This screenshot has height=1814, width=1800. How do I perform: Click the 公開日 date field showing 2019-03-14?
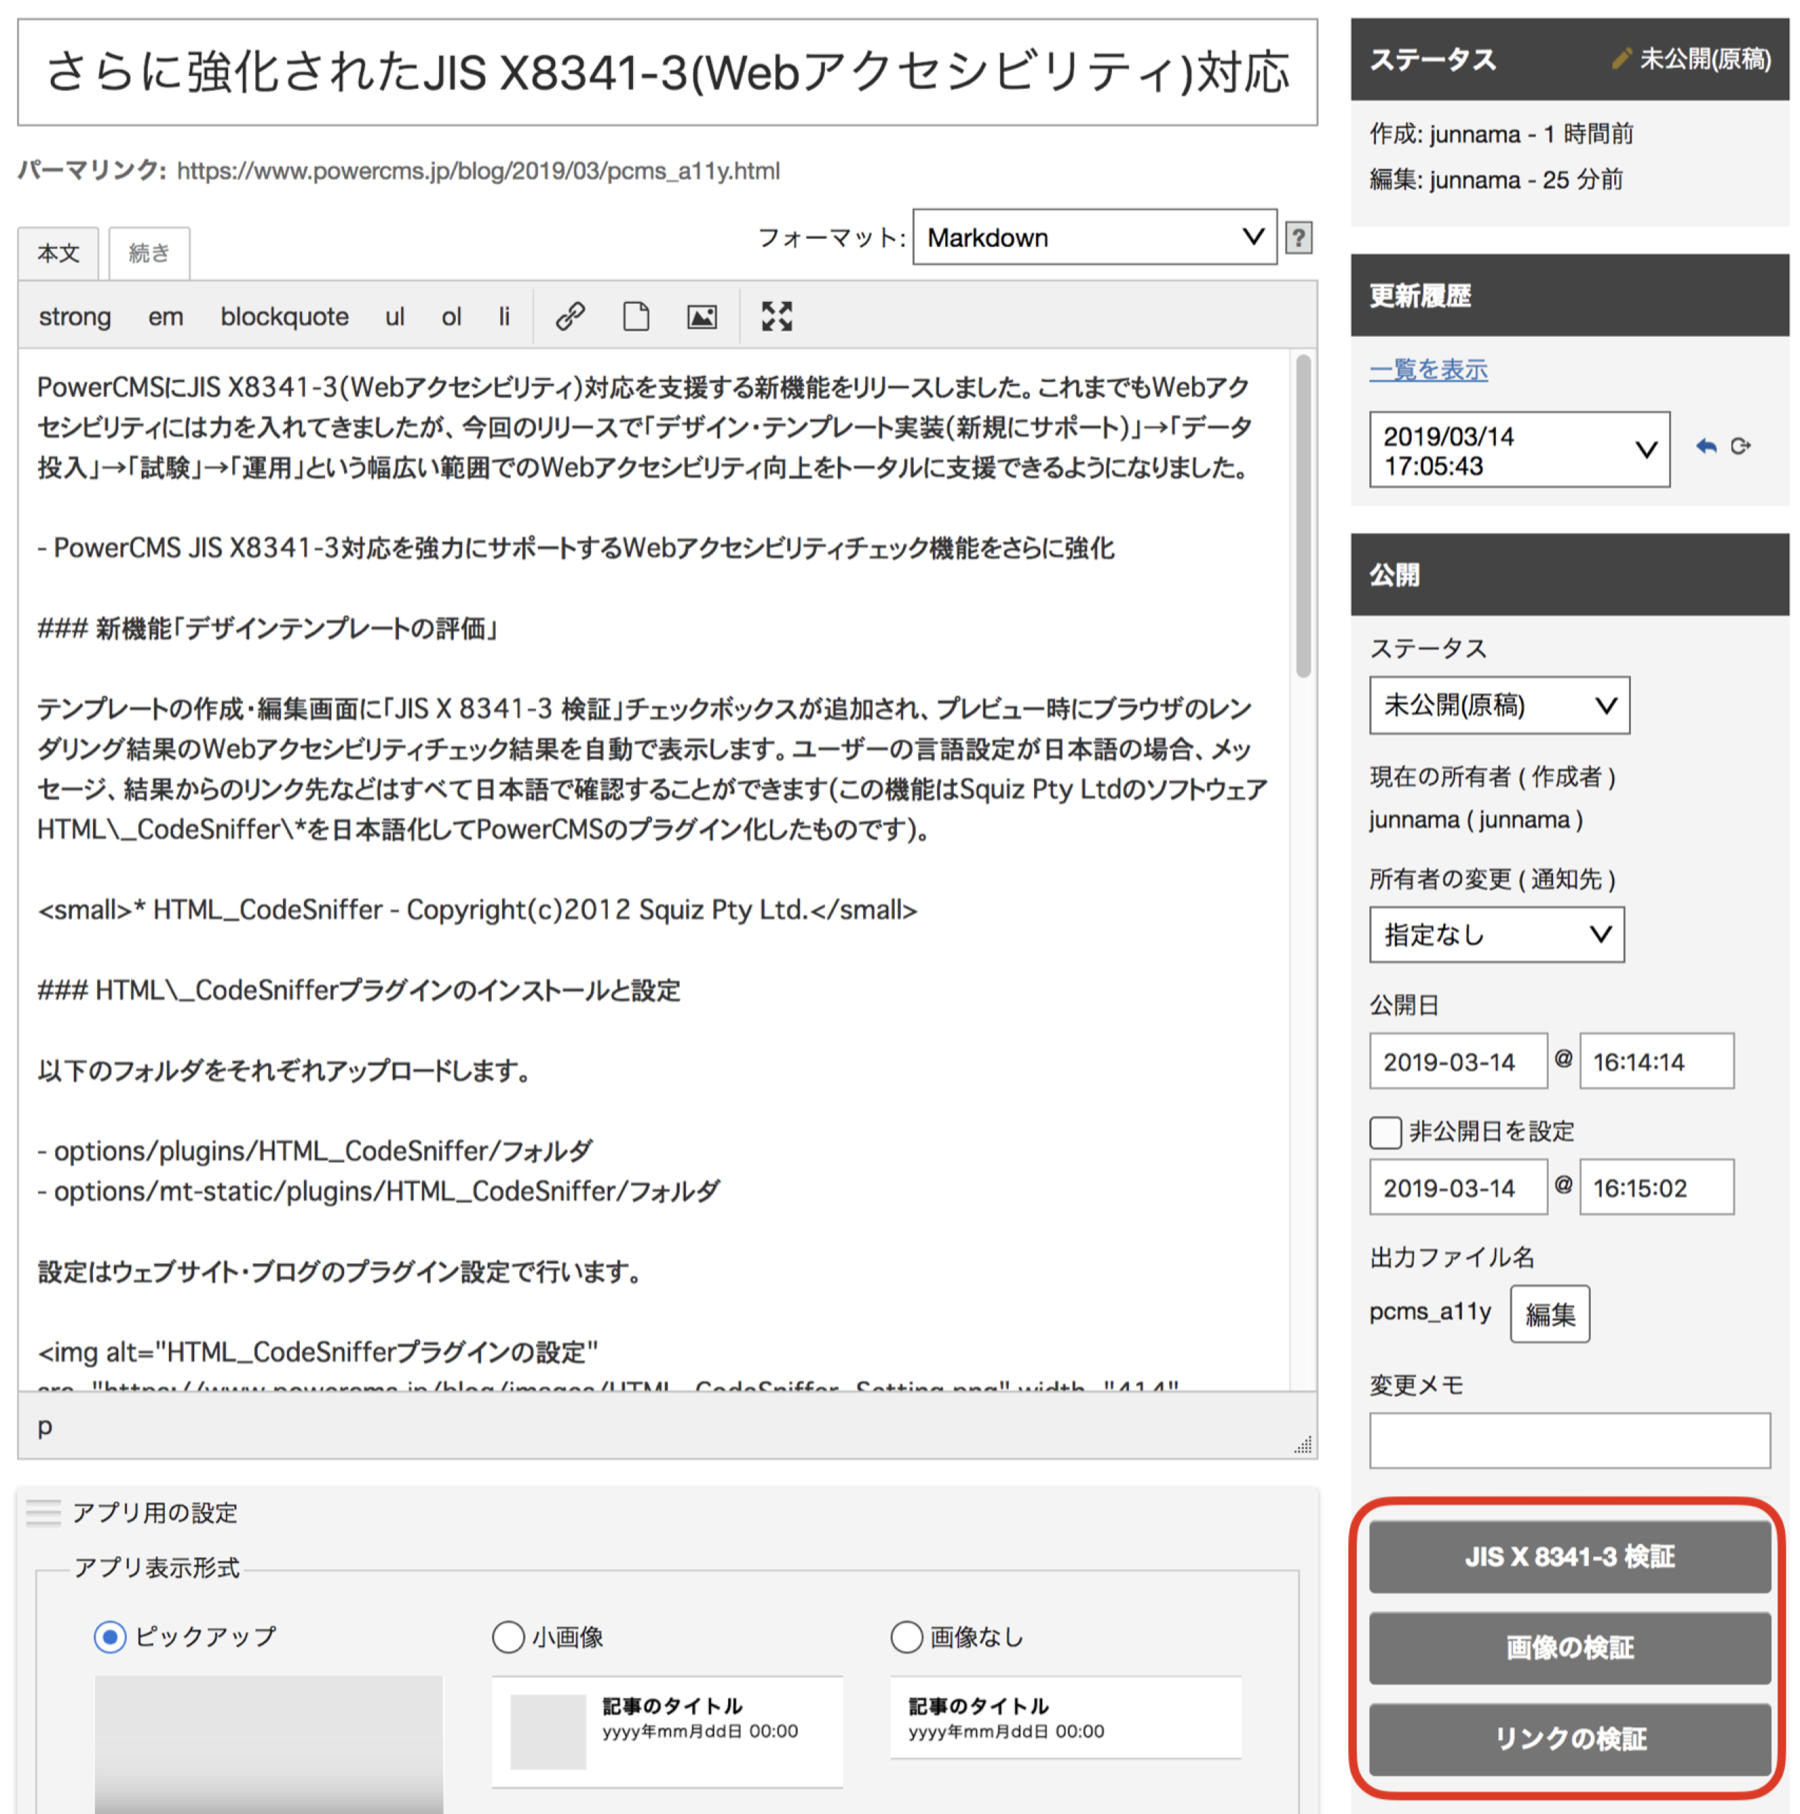[1457, 1061]
